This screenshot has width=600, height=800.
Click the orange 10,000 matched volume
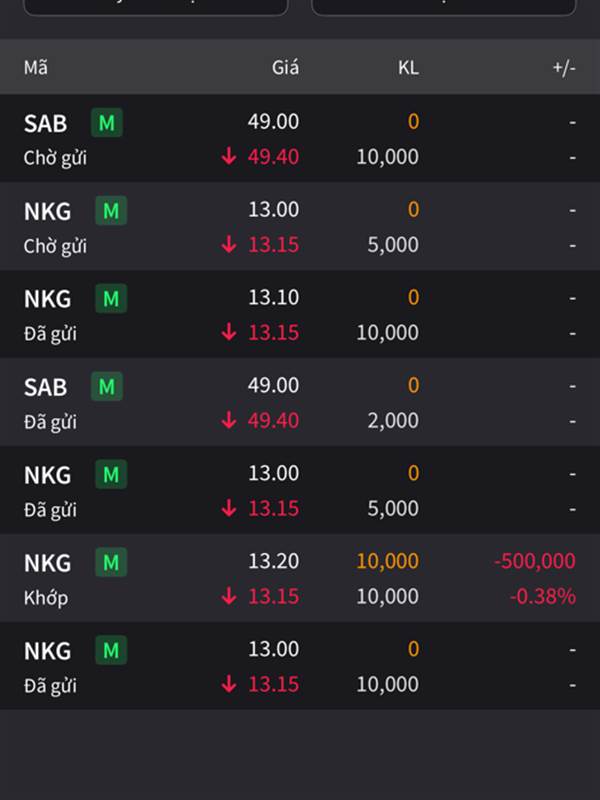pos(388,561)
